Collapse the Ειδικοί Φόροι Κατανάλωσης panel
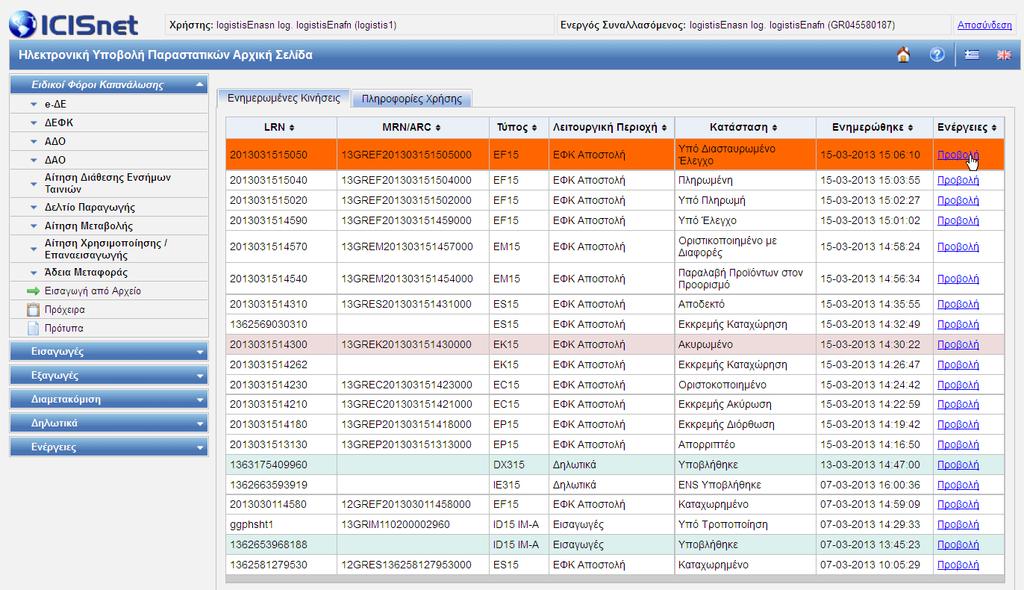The width and height of the screenshot is (1024, 590). click(x=199, y=84)
